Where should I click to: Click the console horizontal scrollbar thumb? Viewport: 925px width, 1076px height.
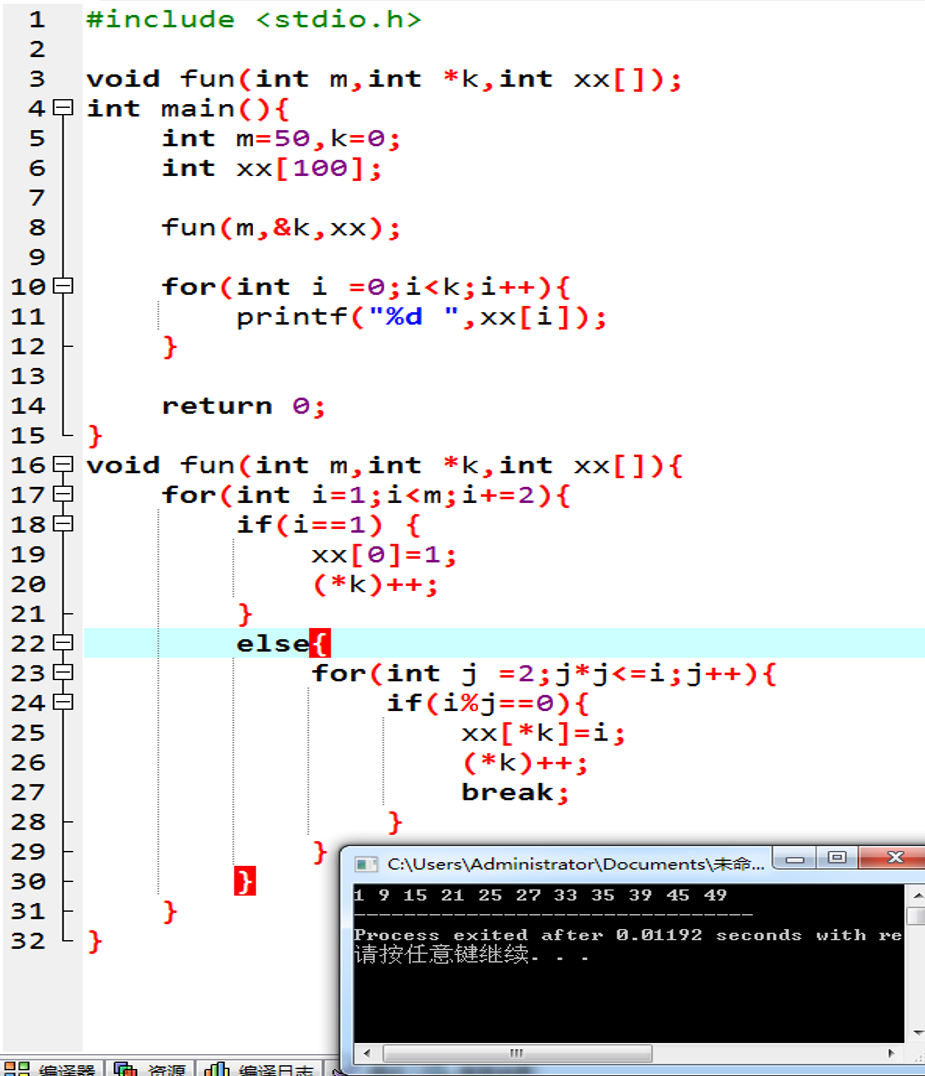pos(517,1053)
